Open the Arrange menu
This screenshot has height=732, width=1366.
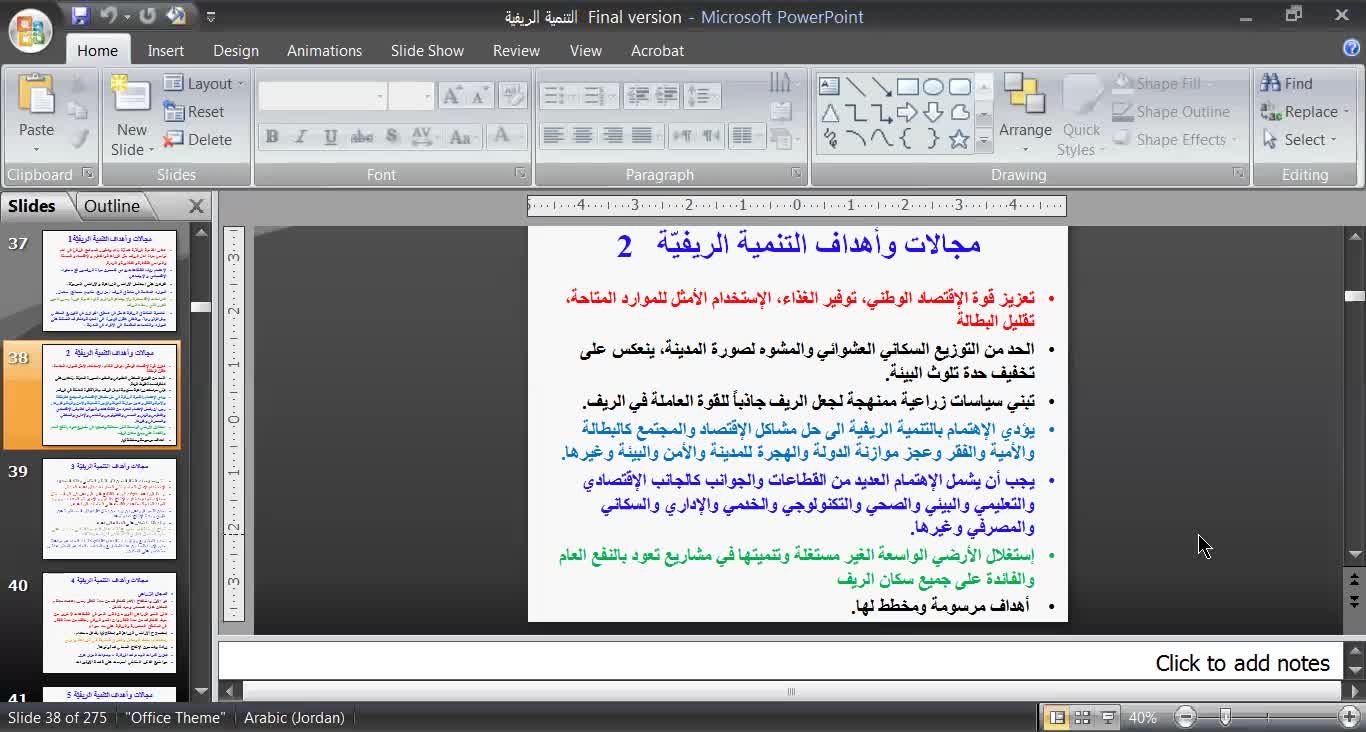point(1025,115)
